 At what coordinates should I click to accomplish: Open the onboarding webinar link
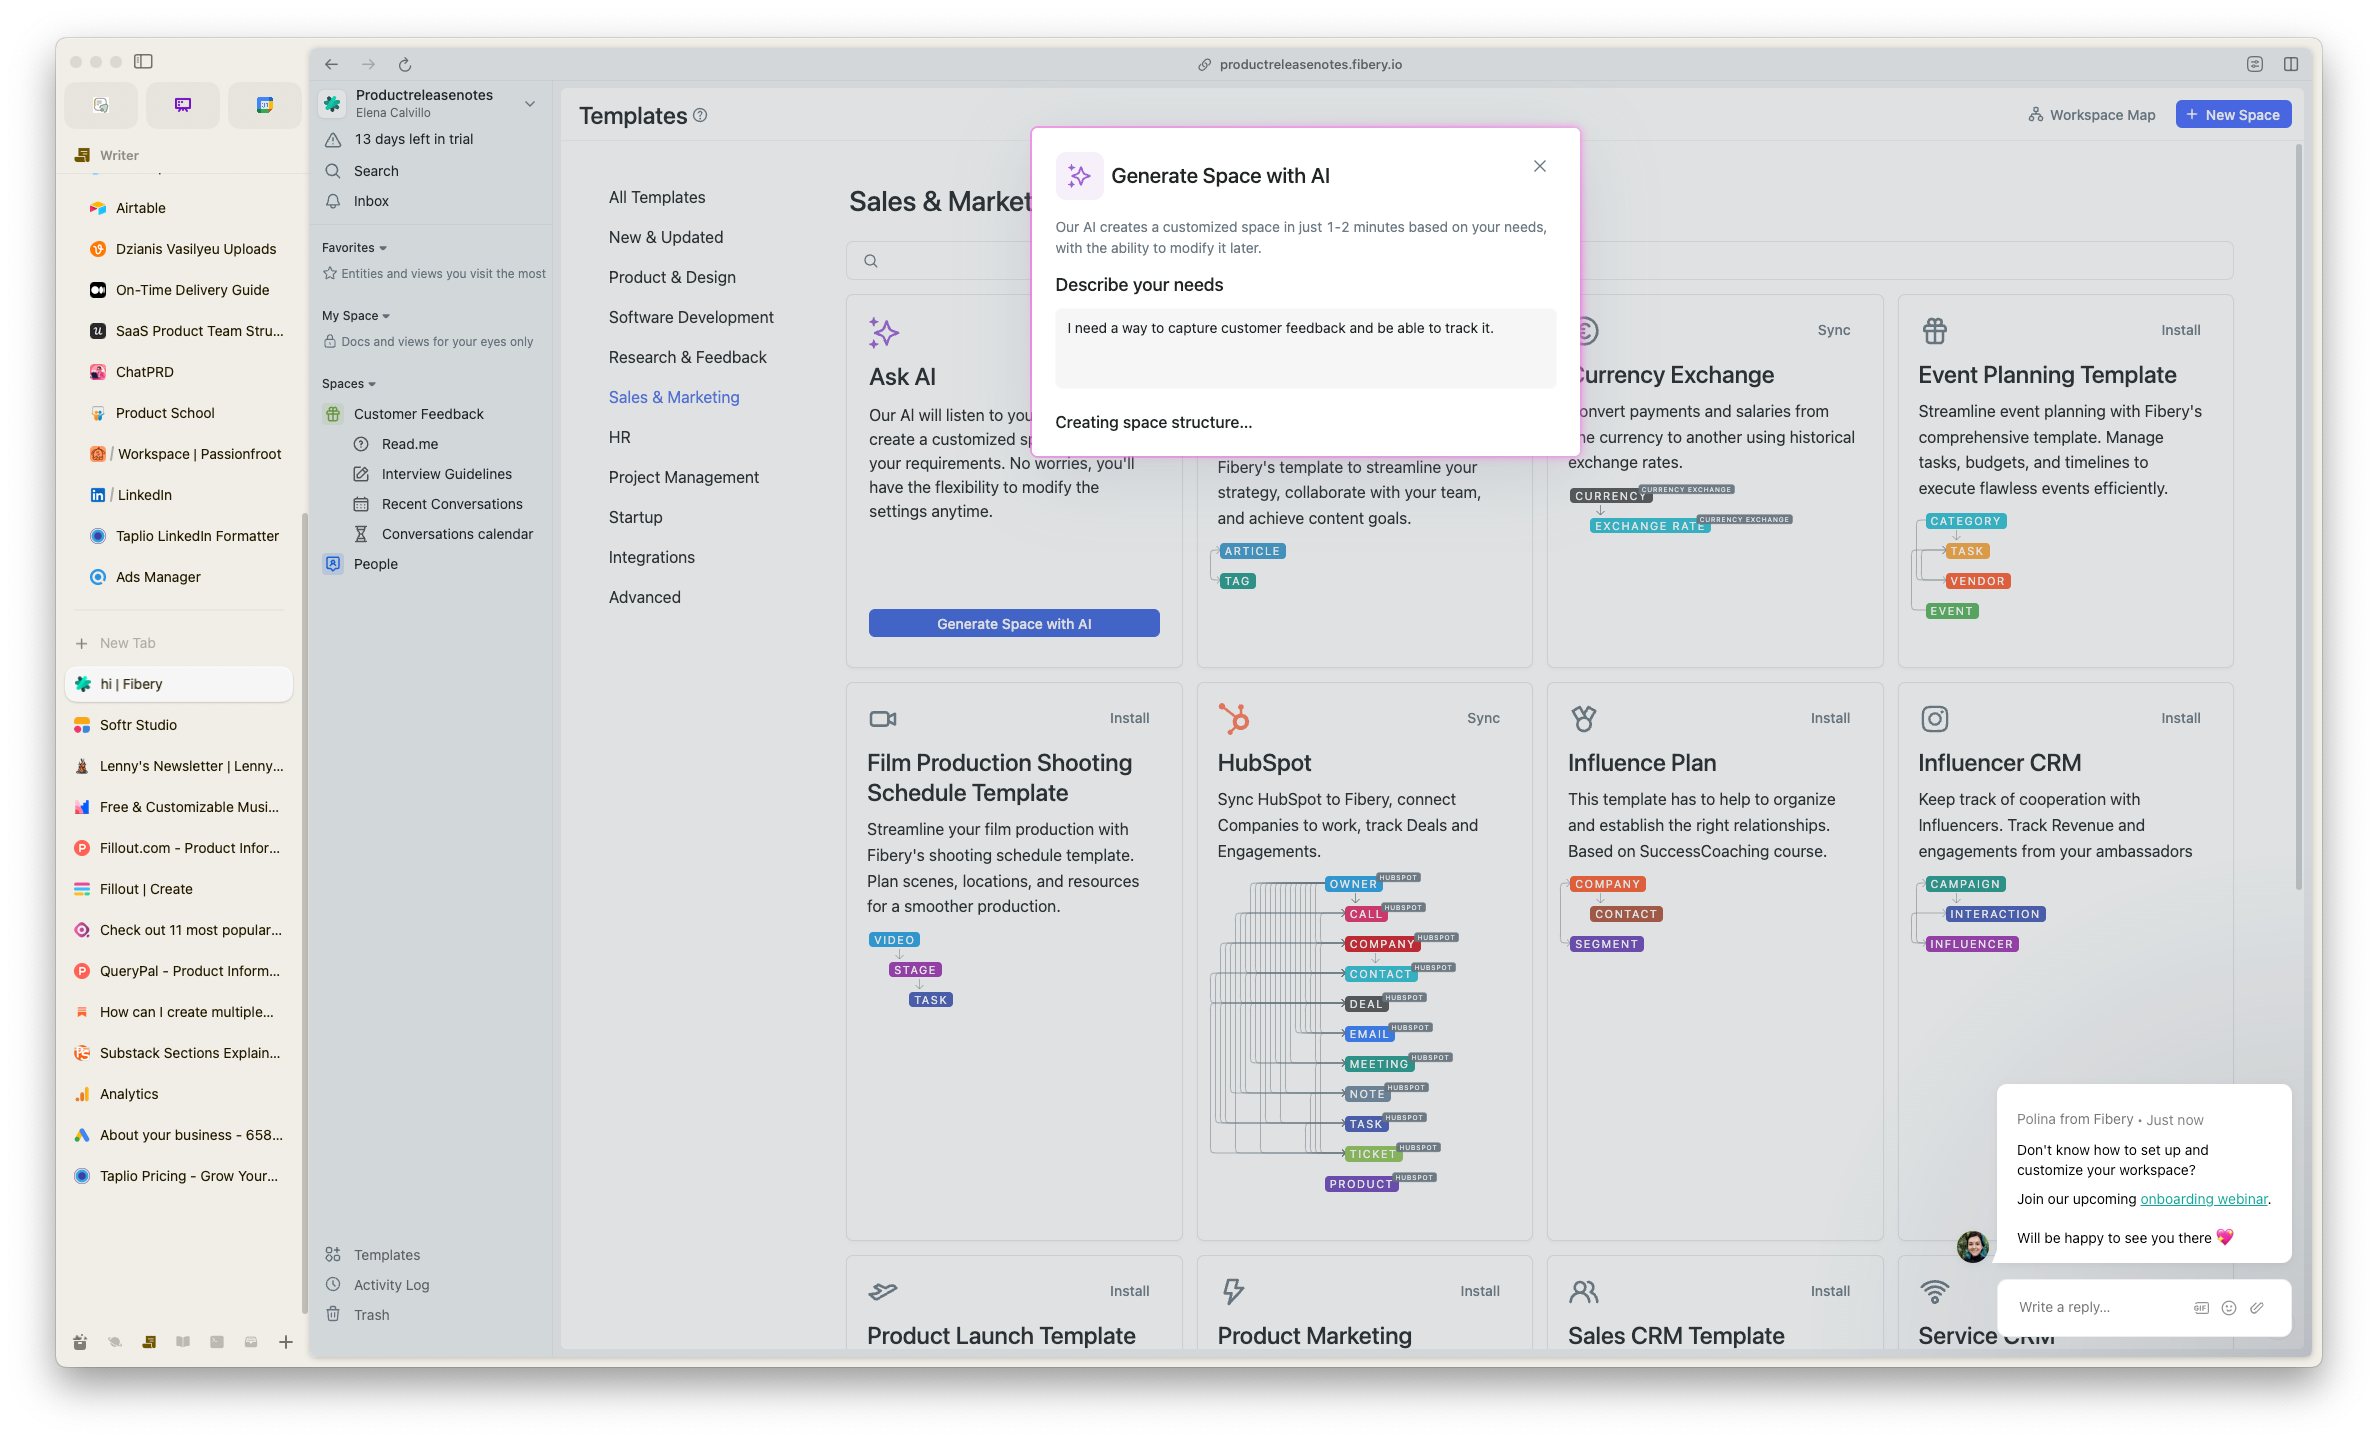click(2203, 1199)
